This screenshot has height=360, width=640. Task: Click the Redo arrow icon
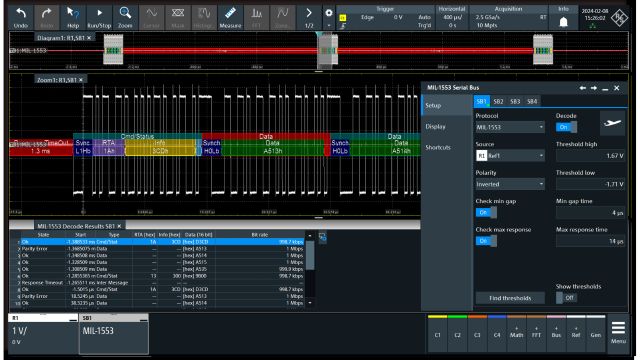pos(47,18)
